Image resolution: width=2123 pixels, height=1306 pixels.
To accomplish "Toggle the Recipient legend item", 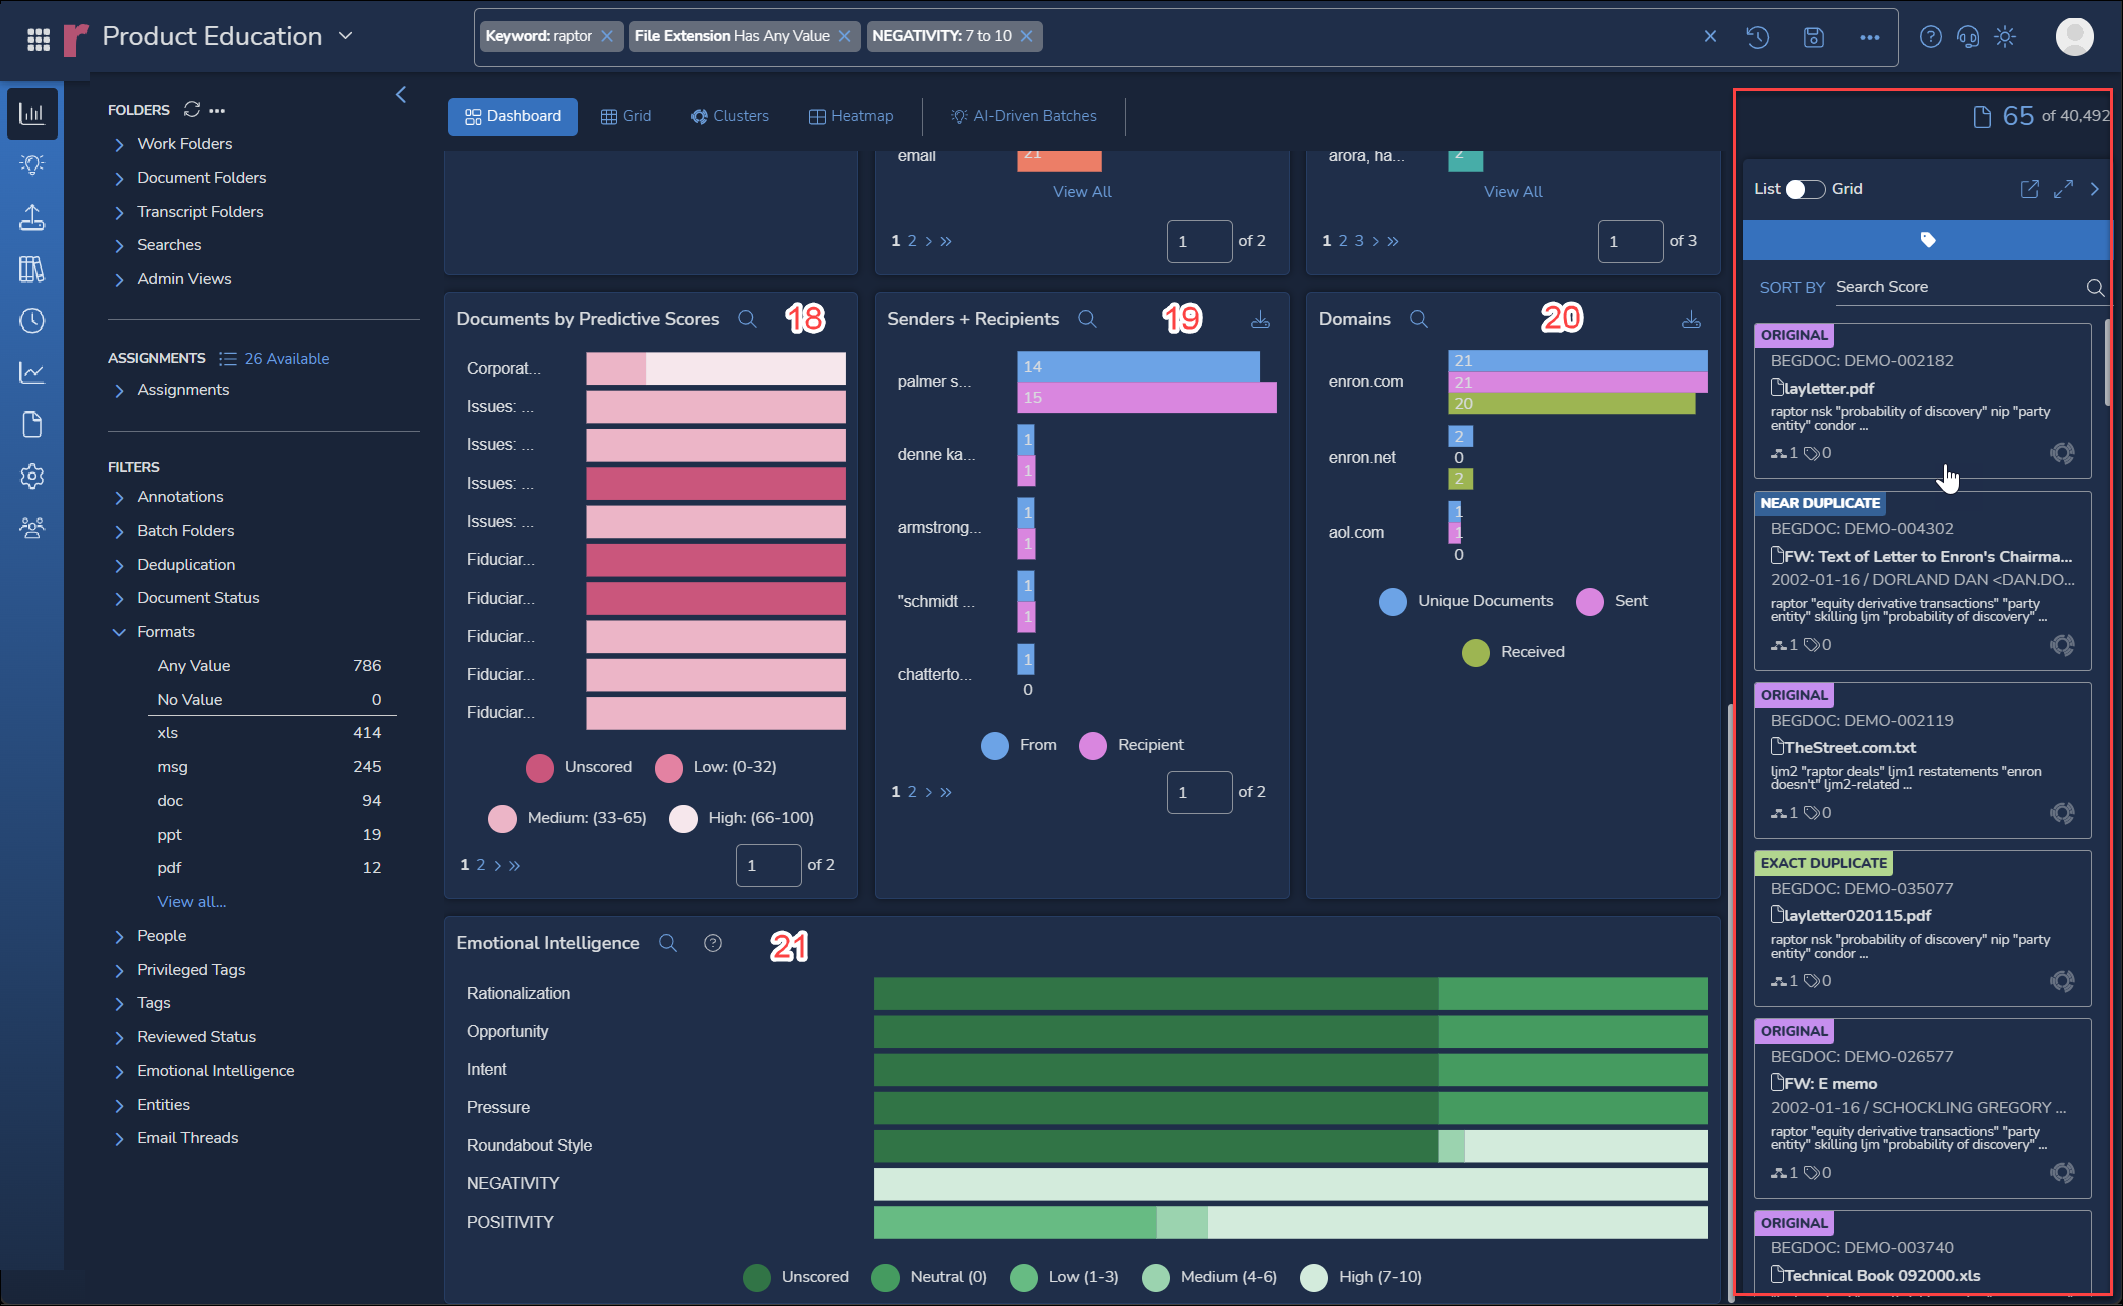I will 1131,745.
